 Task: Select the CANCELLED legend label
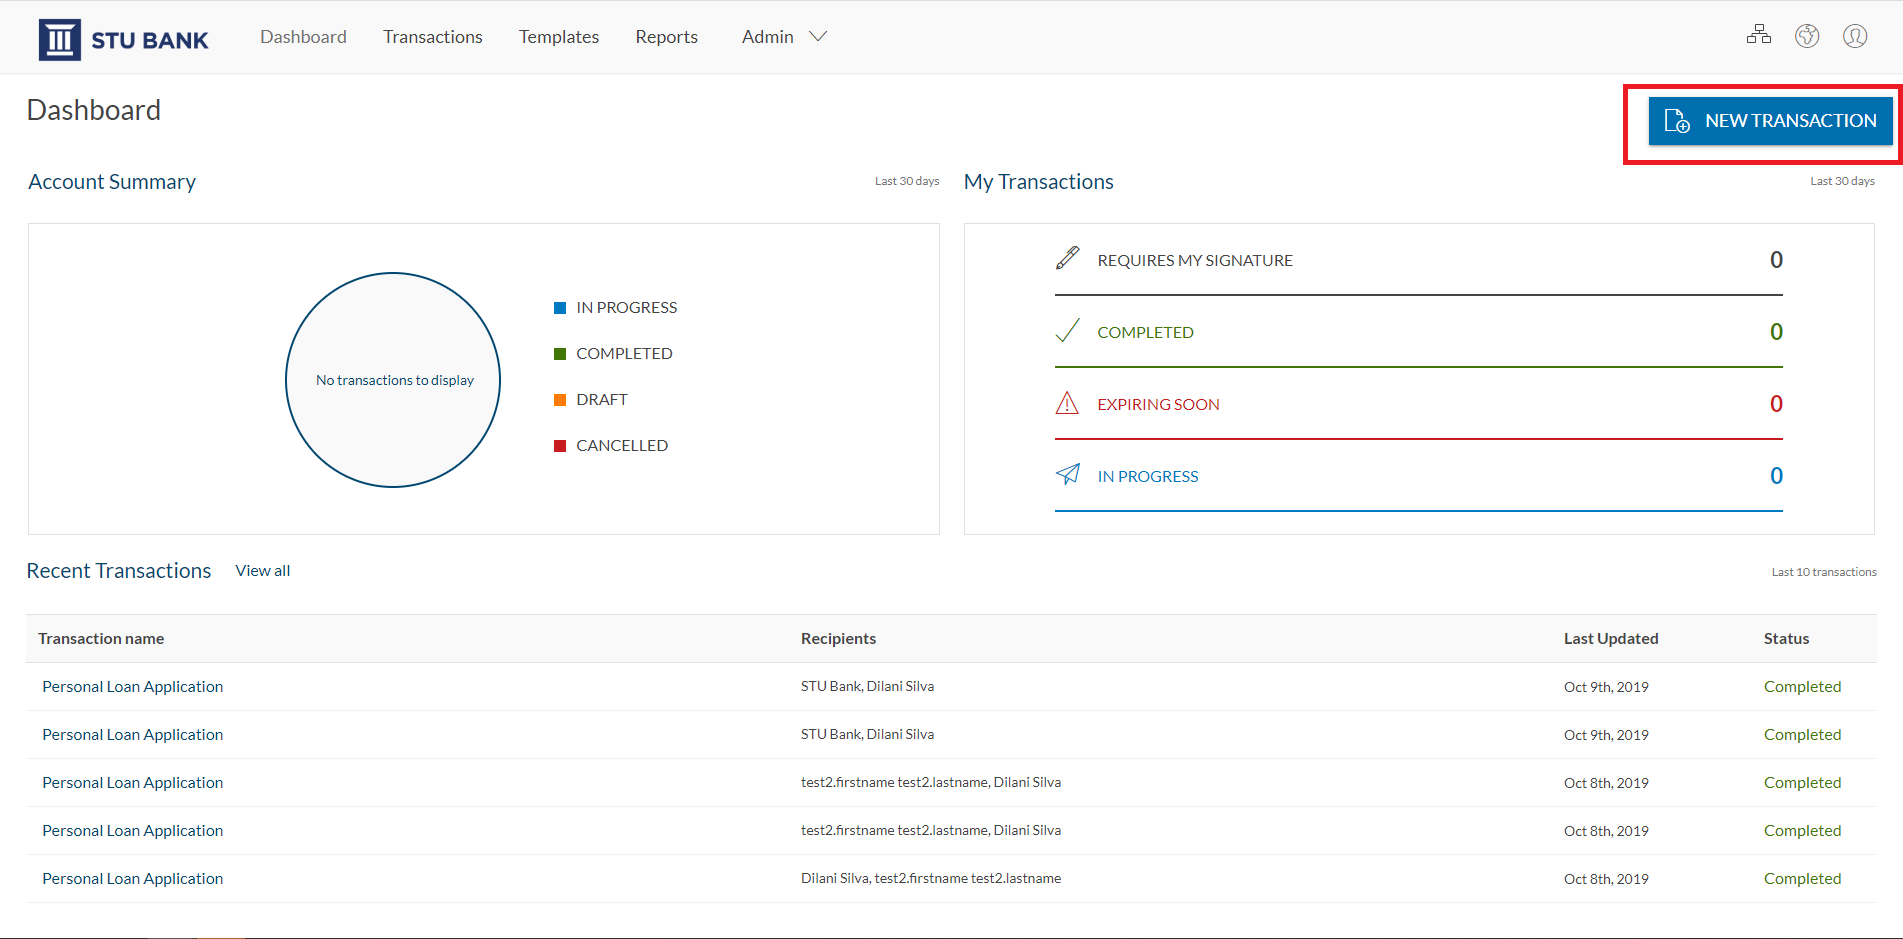[622, 446]
